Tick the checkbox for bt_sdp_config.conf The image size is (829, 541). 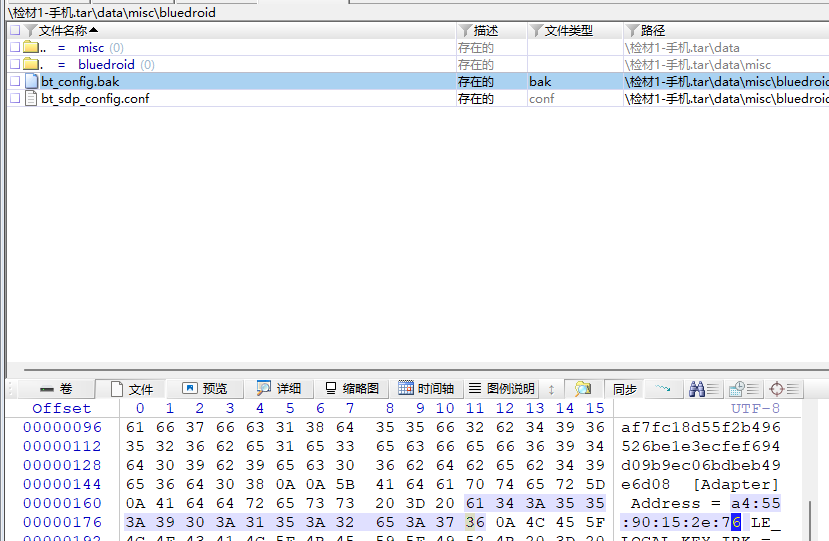pos(15,99)
